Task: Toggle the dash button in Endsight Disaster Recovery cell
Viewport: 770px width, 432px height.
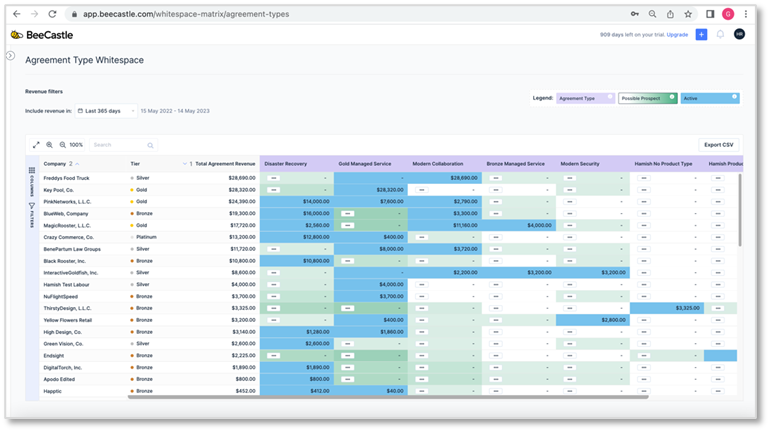Action: click(x=274, y=355)
